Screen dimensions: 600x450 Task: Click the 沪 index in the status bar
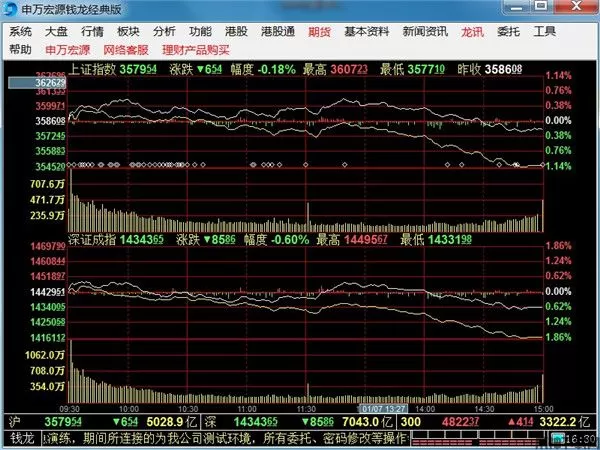14,422
